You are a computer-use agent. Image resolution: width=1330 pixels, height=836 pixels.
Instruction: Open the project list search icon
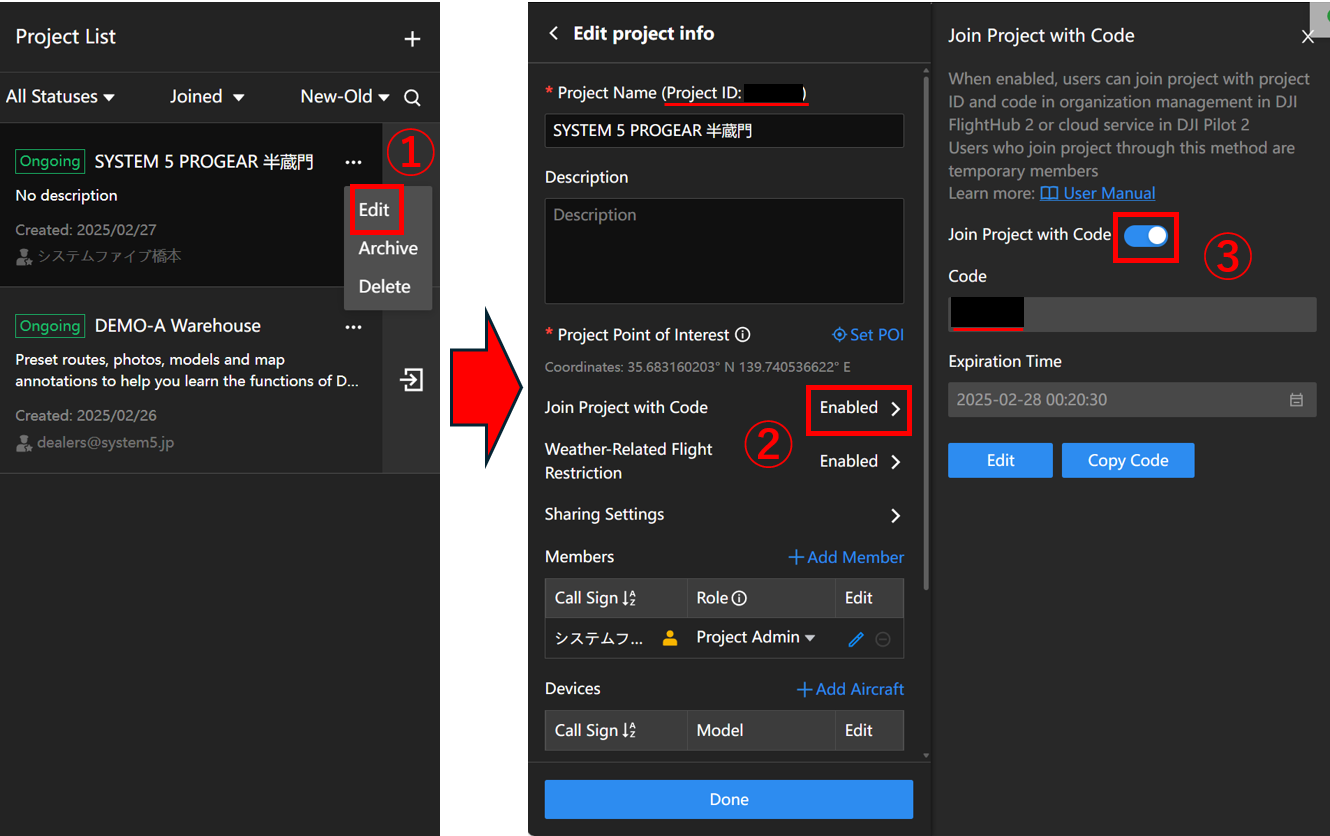coord(412,97)
